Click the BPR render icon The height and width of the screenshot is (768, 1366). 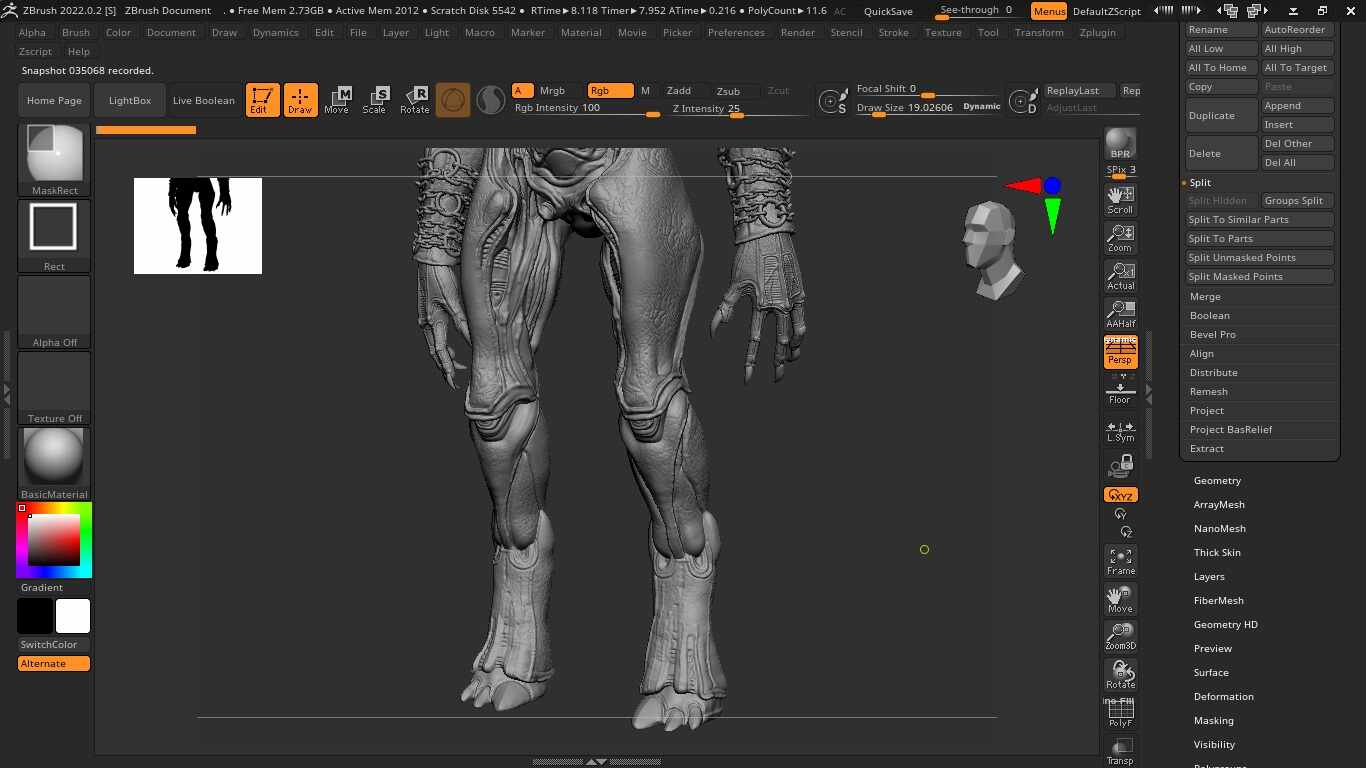[1120, 143]
